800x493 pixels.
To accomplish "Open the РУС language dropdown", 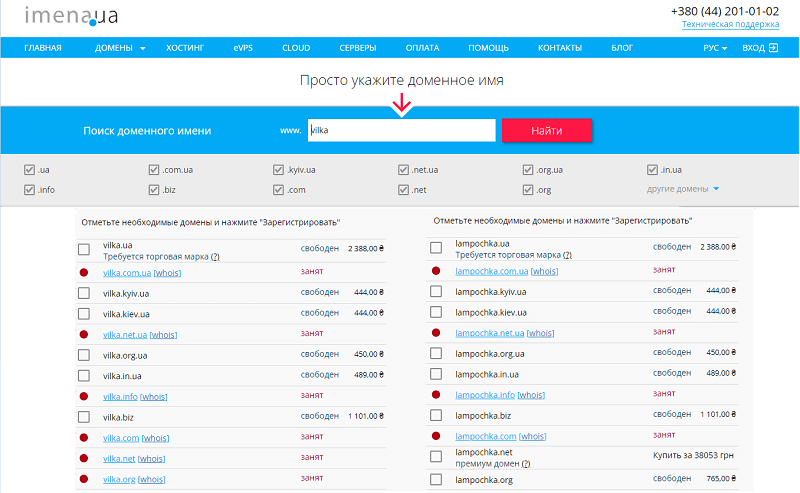I will pos(715,48).
